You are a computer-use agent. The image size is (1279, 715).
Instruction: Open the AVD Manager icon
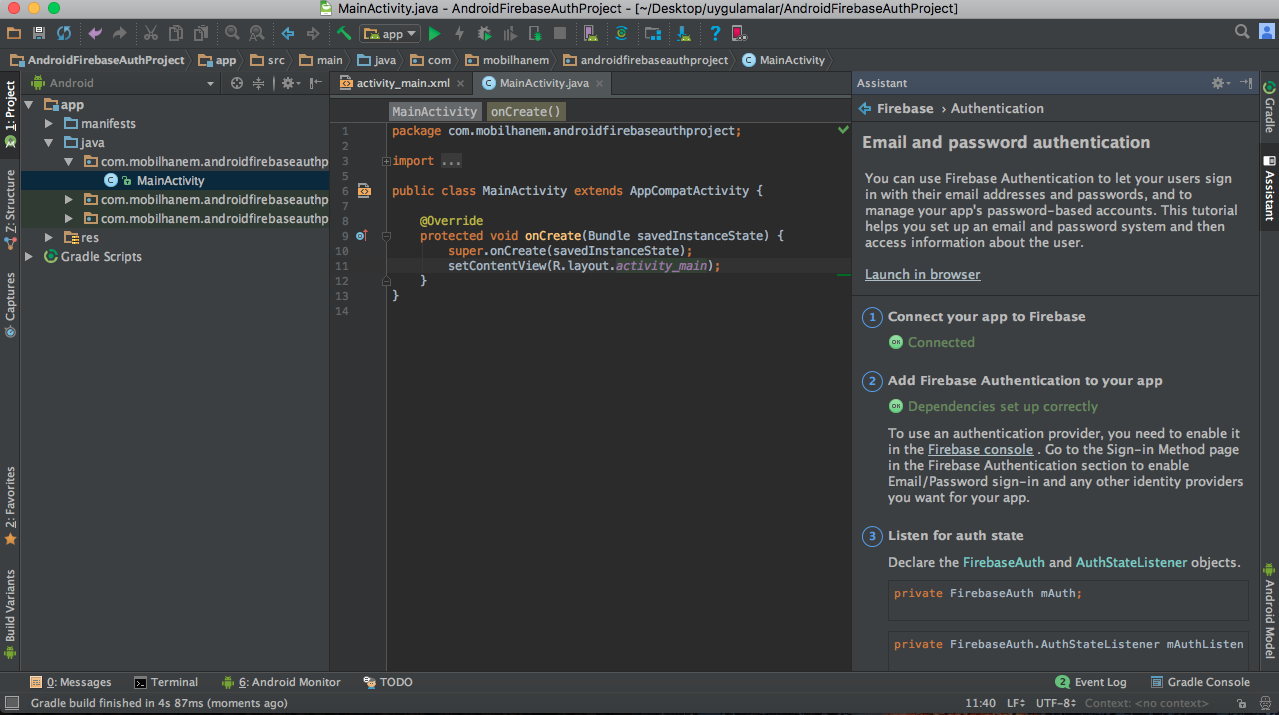(x=590, y=34)
